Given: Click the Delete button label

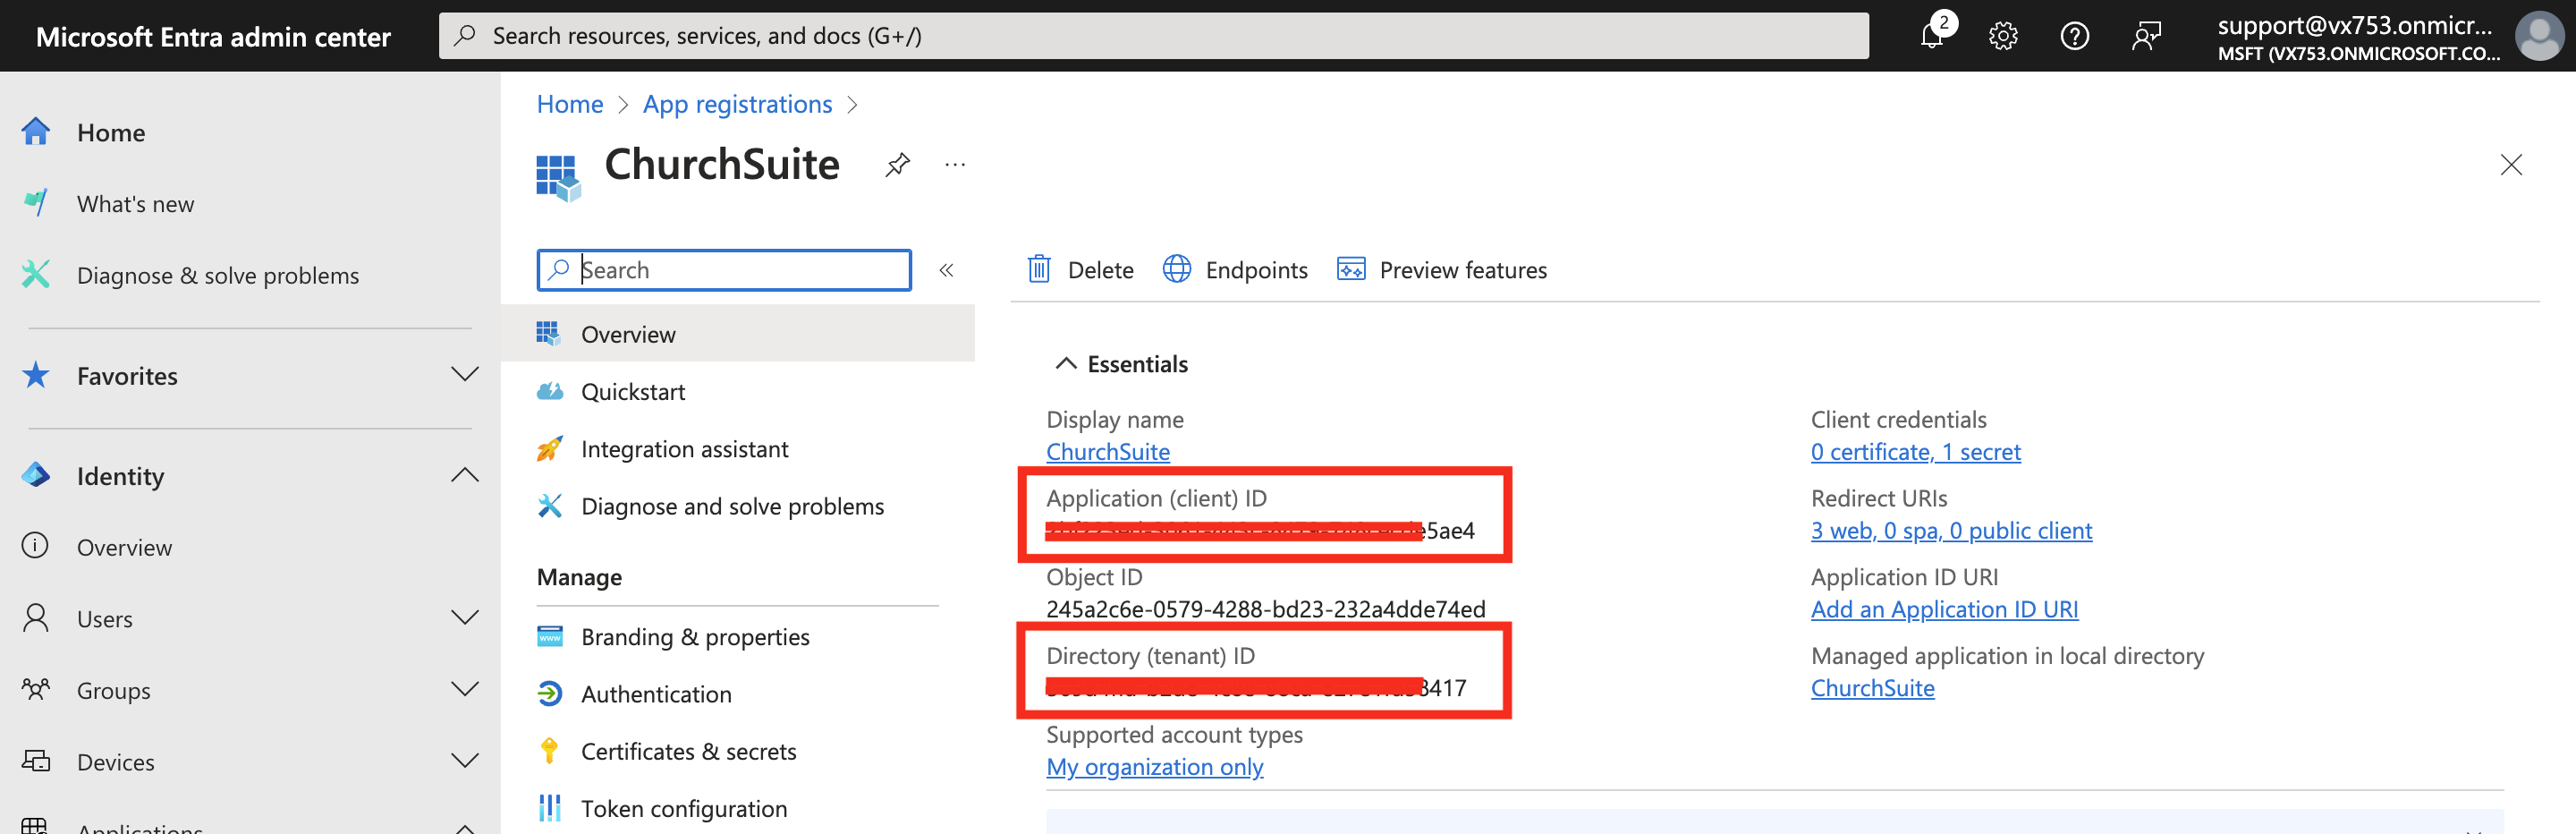Looking at the screenshot, I should pos(1100,270).
